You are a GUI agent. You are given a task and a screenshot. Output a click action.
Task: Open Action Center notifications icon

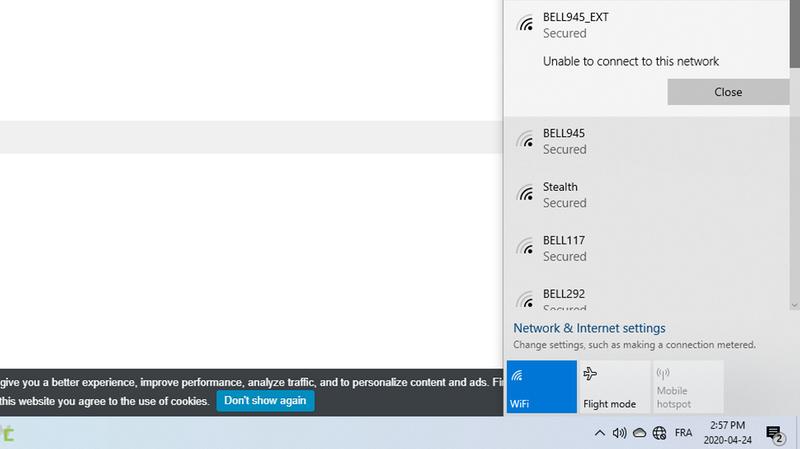774,433
